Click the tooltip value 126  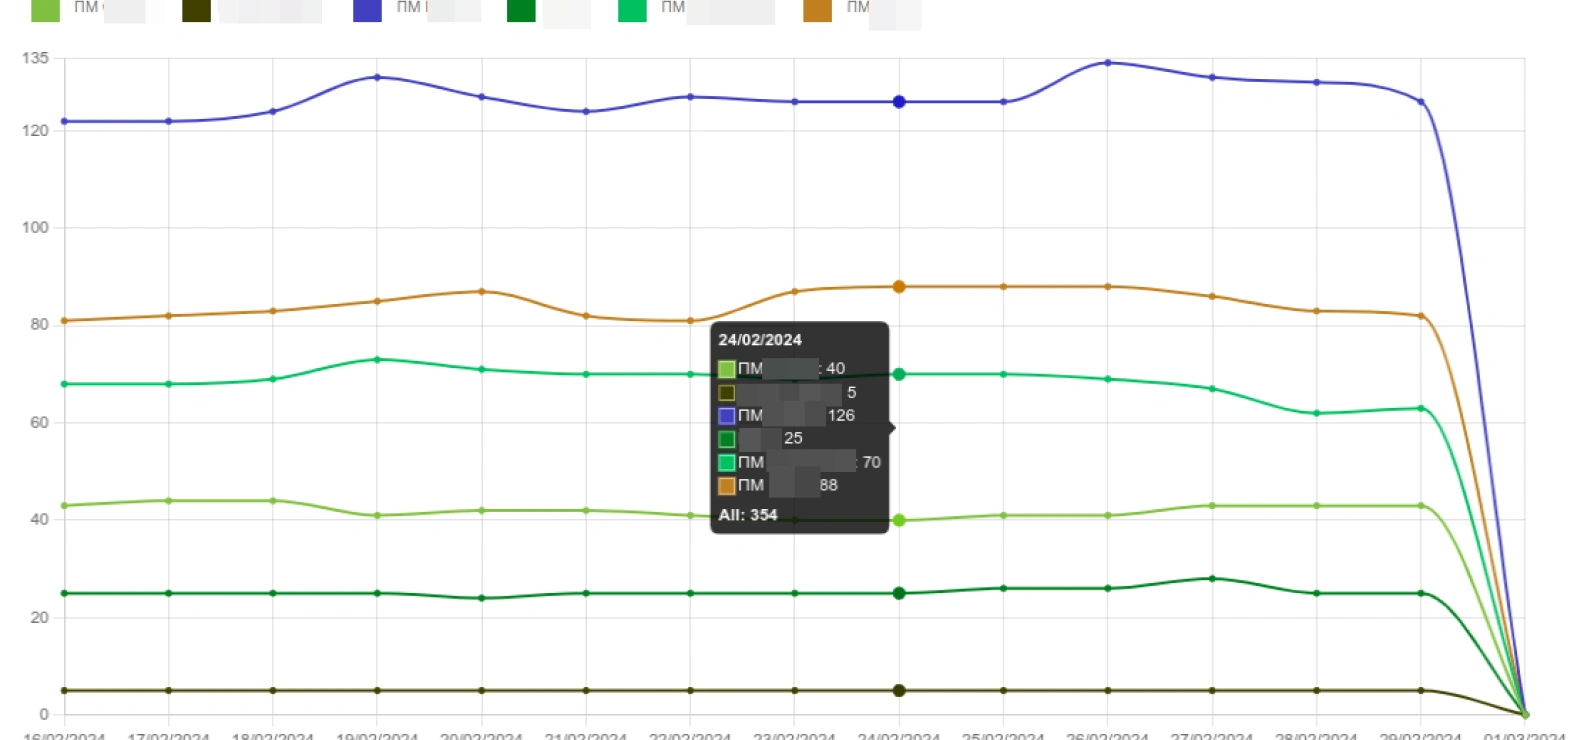(x=841, y=415)
